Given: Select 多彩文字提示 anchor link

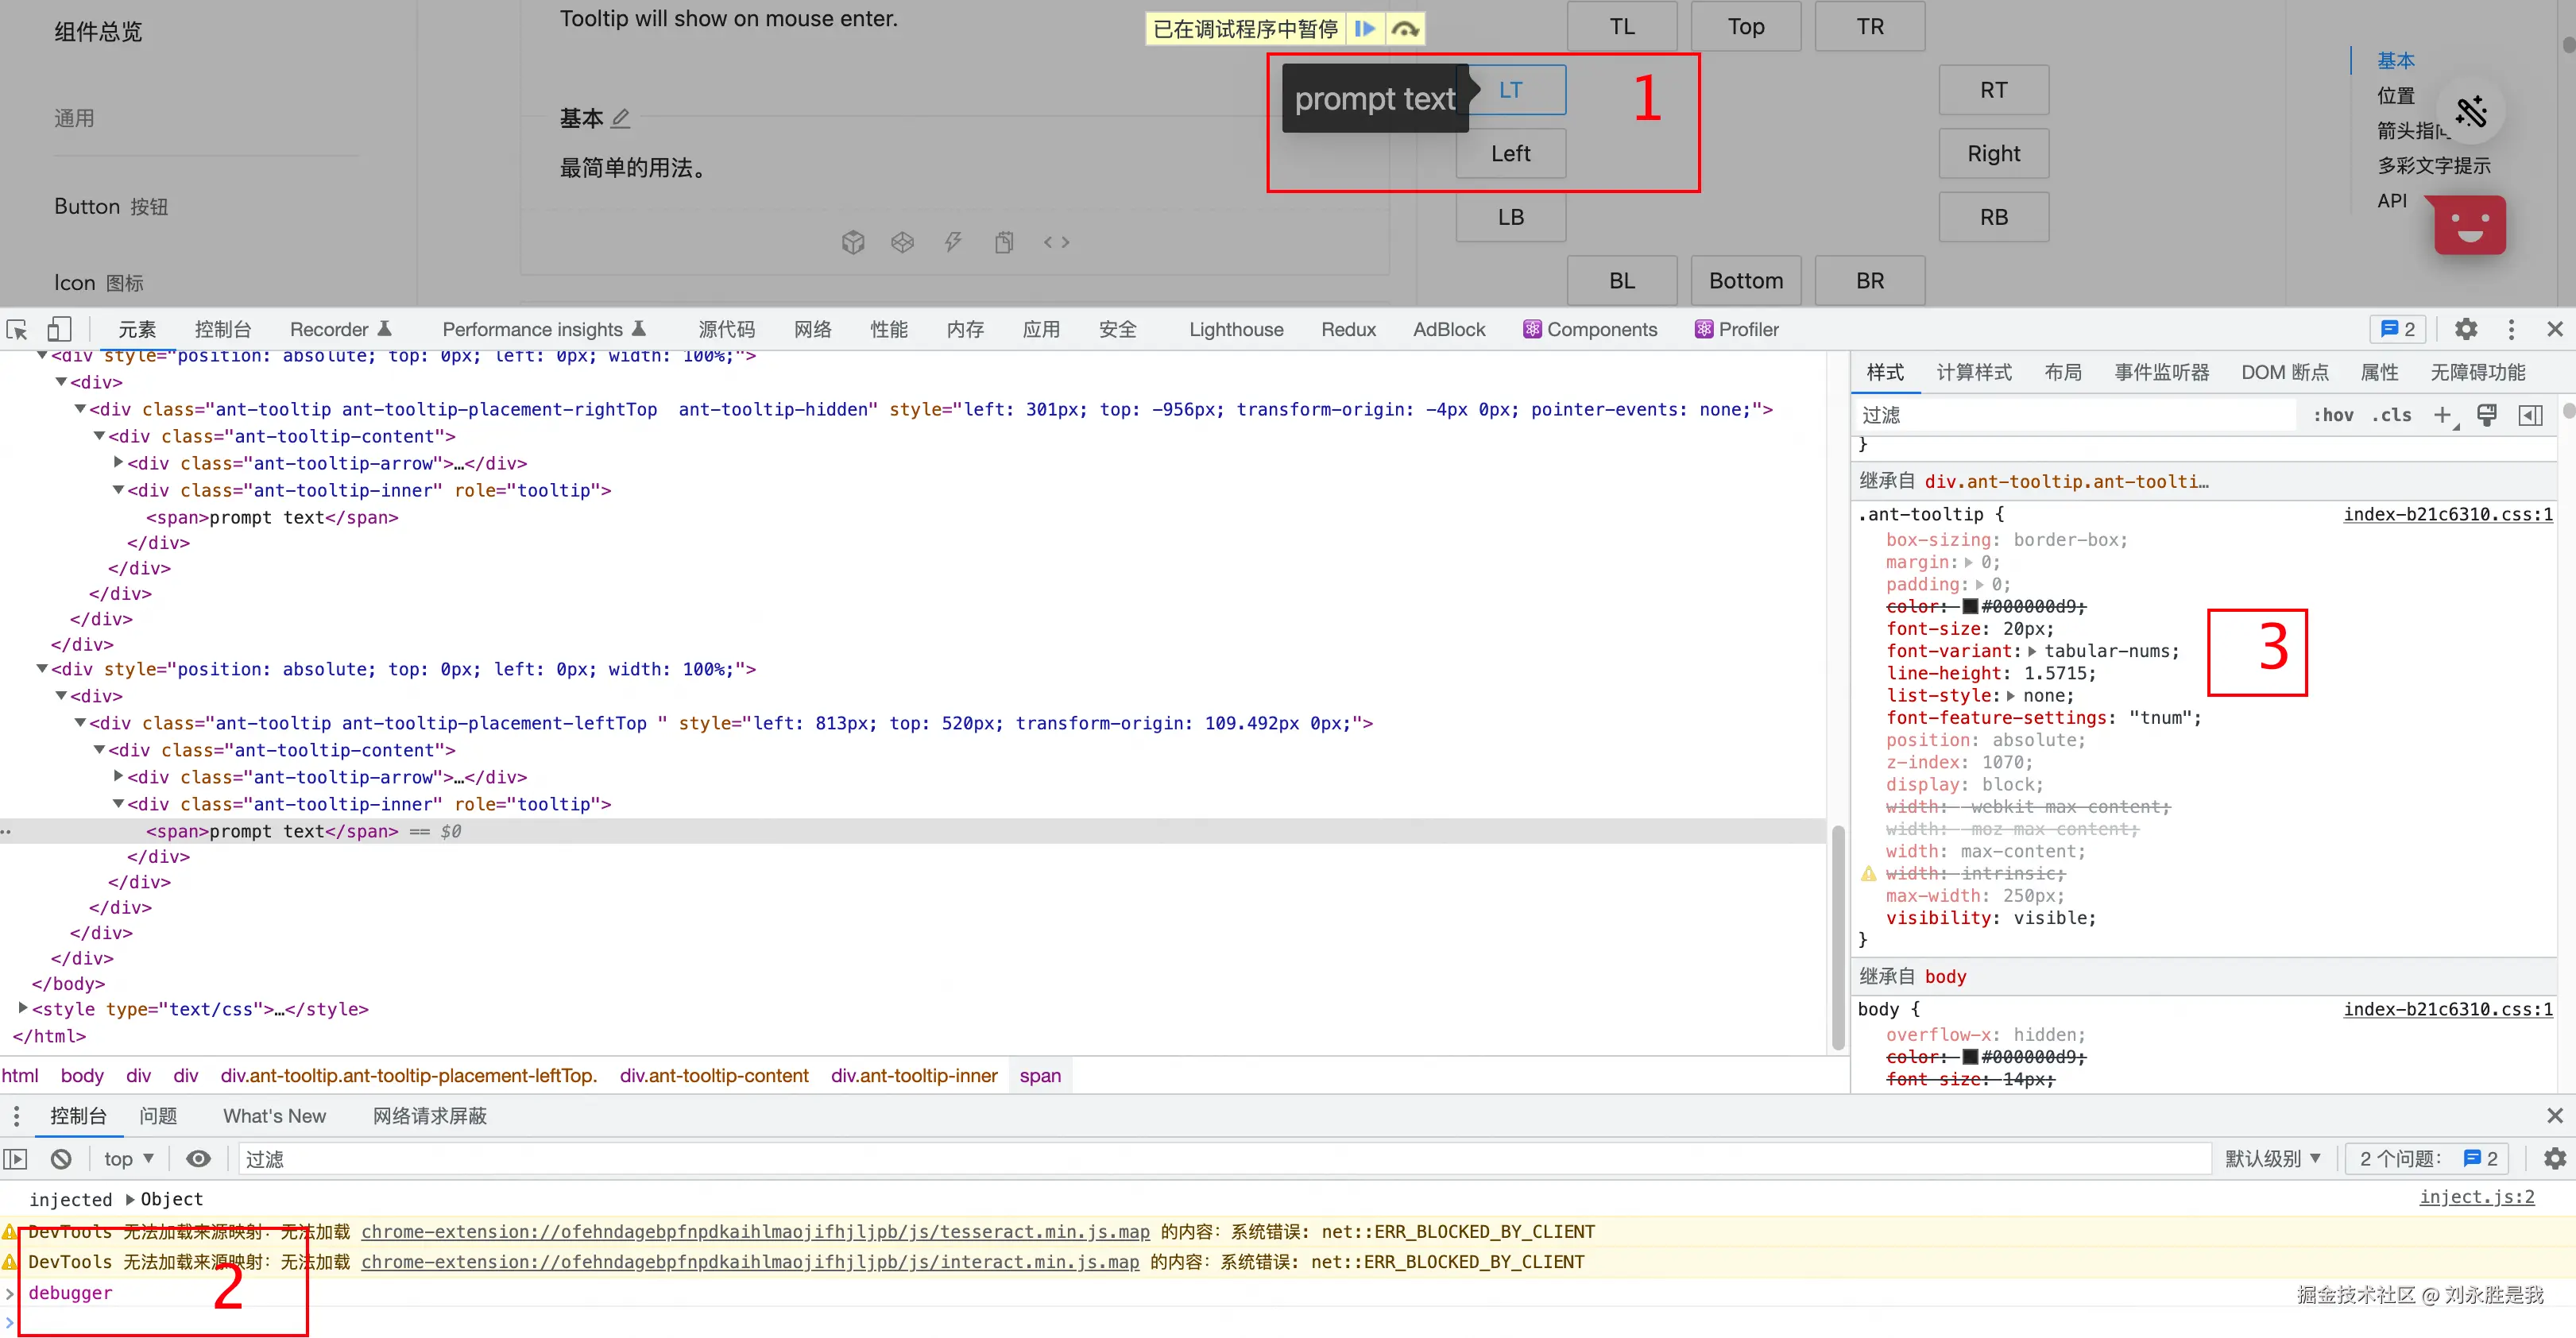Looking at the screenshot, I should [2433, 165].
